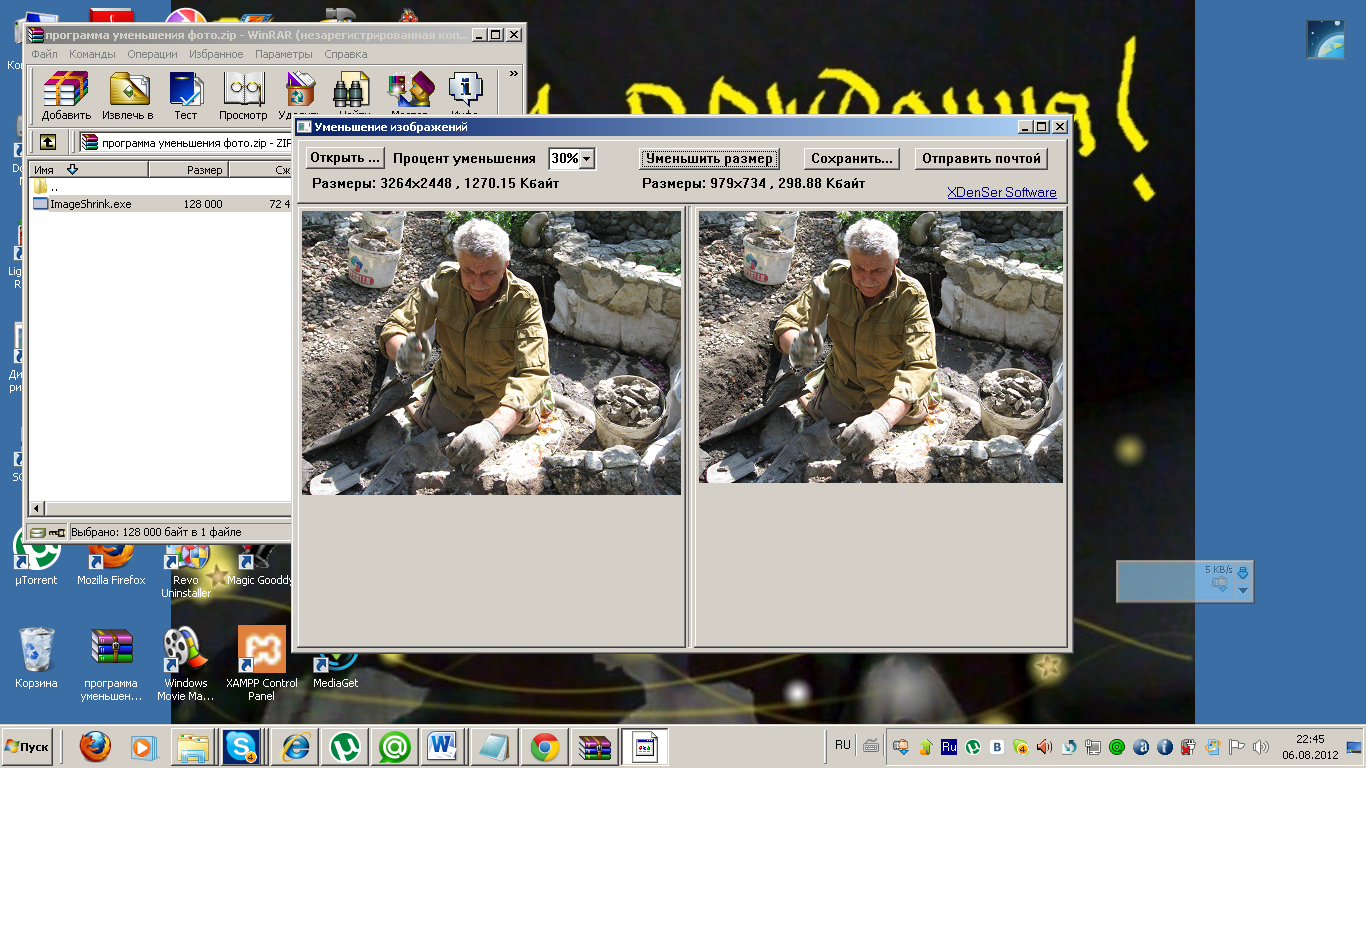
Task: Click WinRAR's binoculars Find icon
Action: click(x=351, y=92)
